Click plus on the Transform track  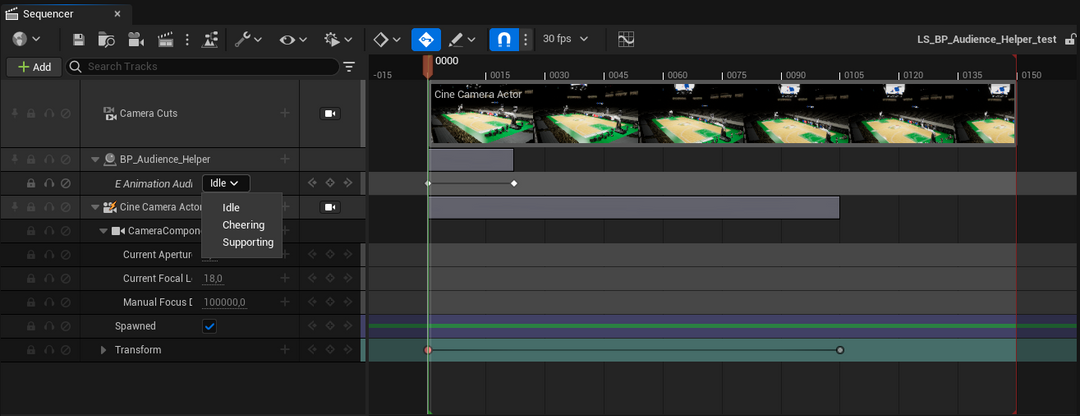(284, 350)
